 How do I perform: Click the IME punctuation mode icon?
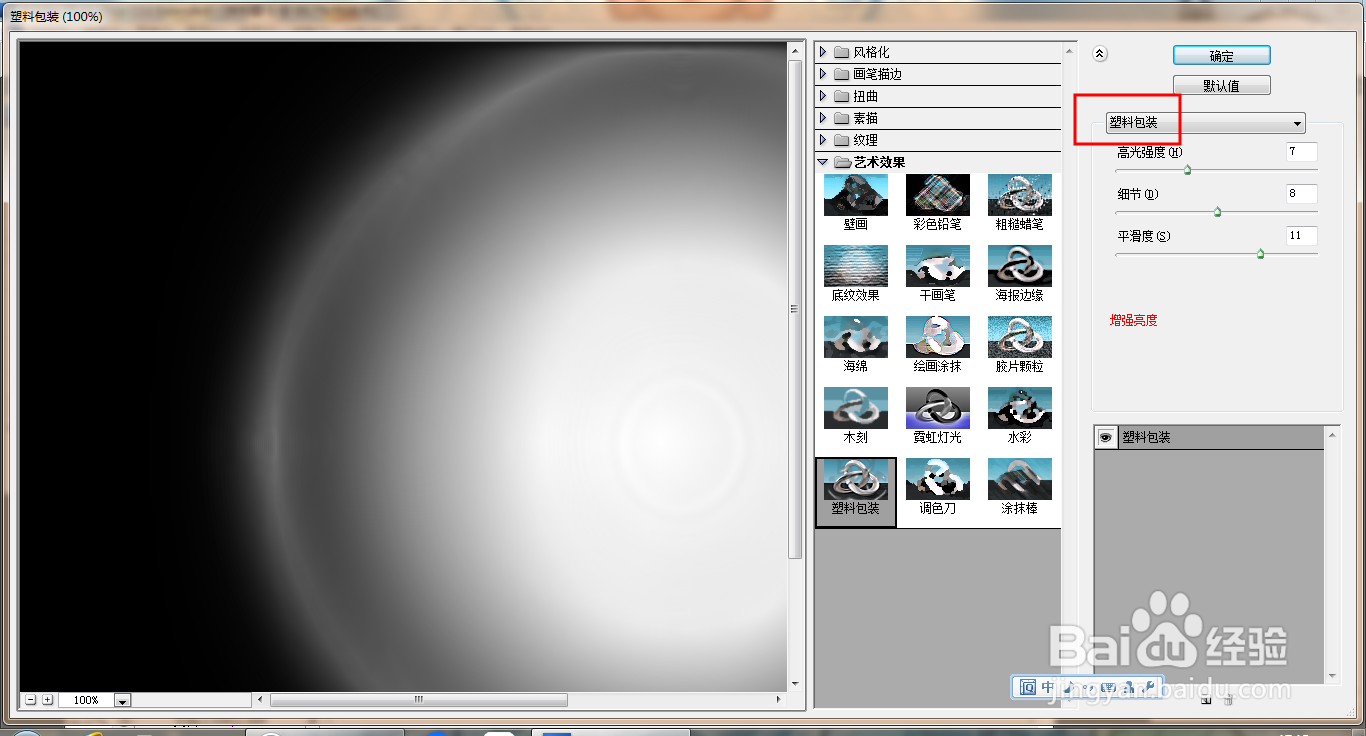[1088, 688]
